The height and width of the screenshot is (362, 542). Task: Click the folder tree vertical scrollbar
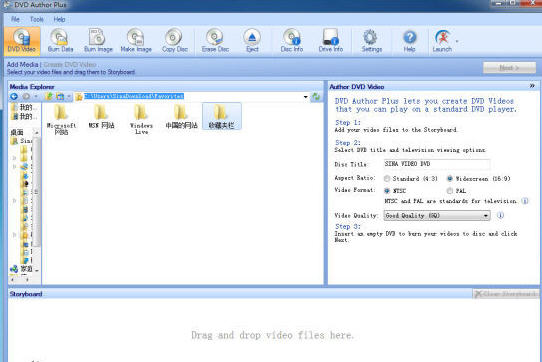[36, 191]
